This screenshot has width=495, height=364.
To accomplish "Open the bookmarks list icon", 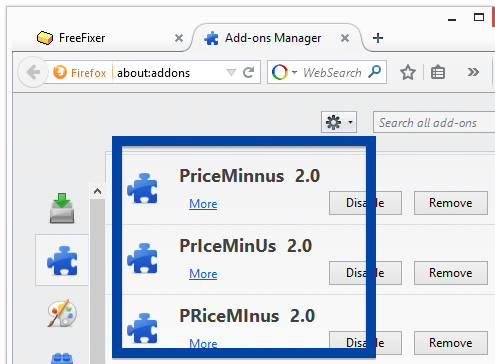I will 438,72.
